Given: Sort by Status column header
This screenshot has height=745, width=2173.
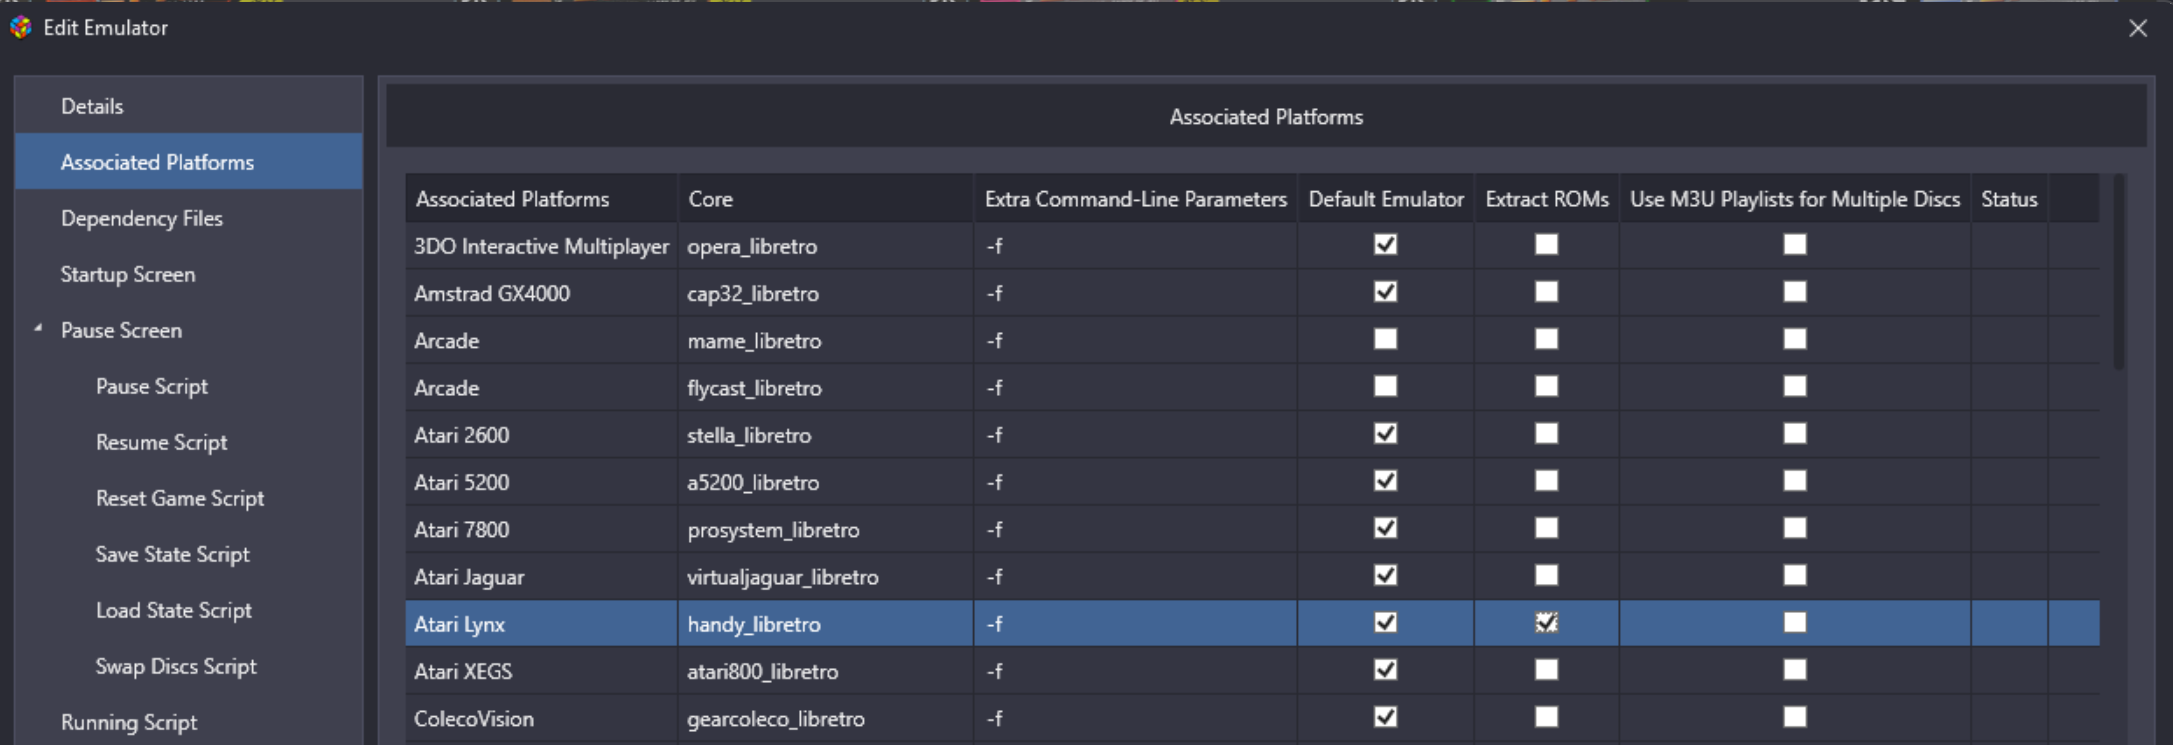Looking at the screenshot, I should (x=2009, y=199).
